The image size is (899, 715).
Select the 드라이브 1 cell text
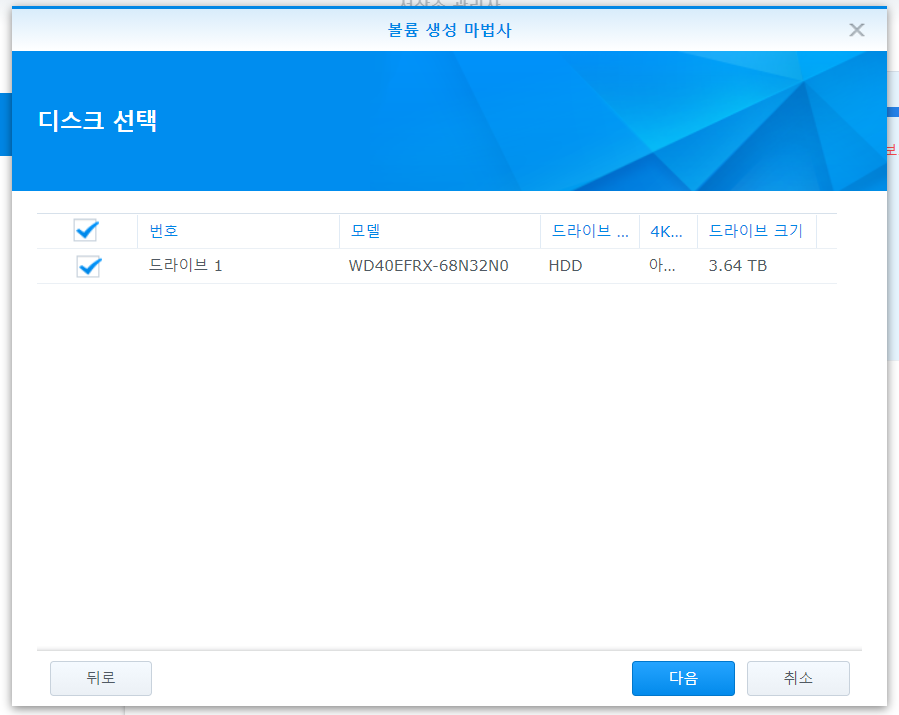[x=185, y=265]
